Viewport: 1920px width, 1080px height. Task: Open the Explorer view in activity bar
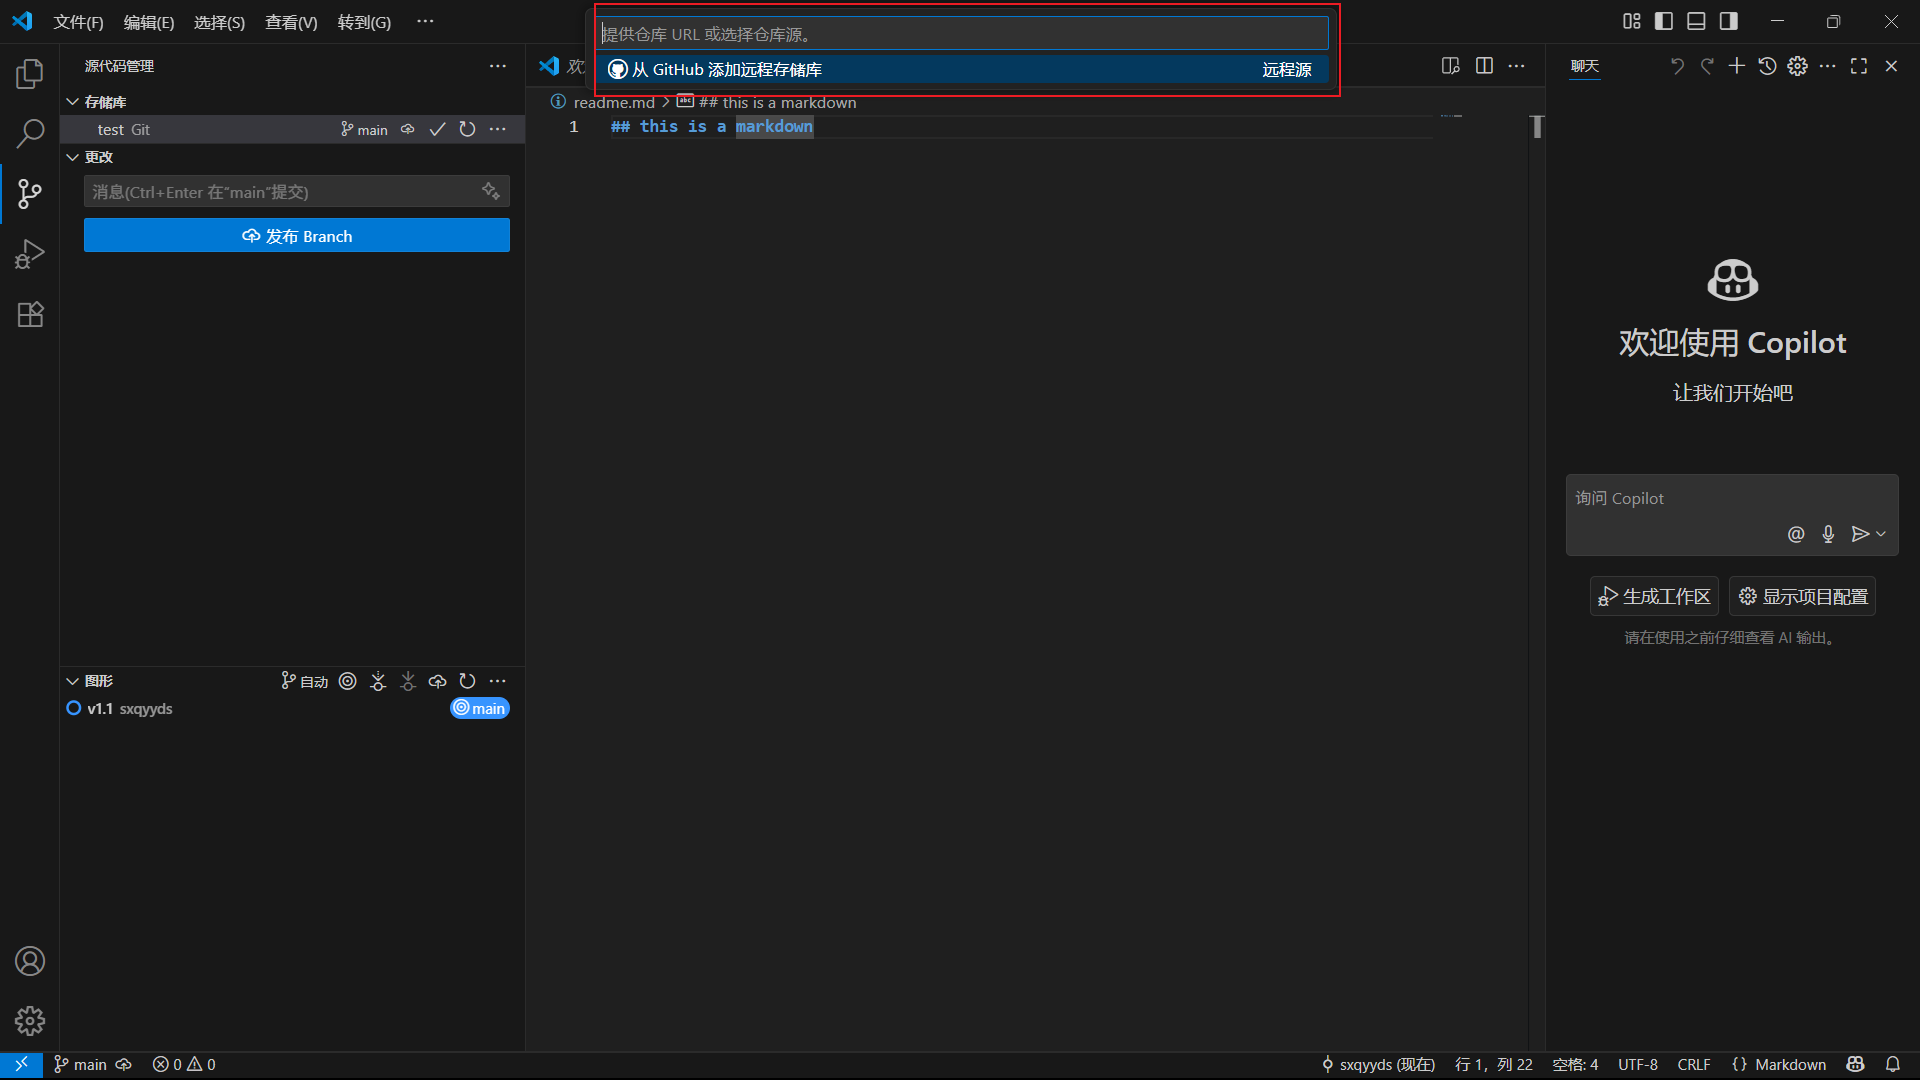click(x=30, y=73)
